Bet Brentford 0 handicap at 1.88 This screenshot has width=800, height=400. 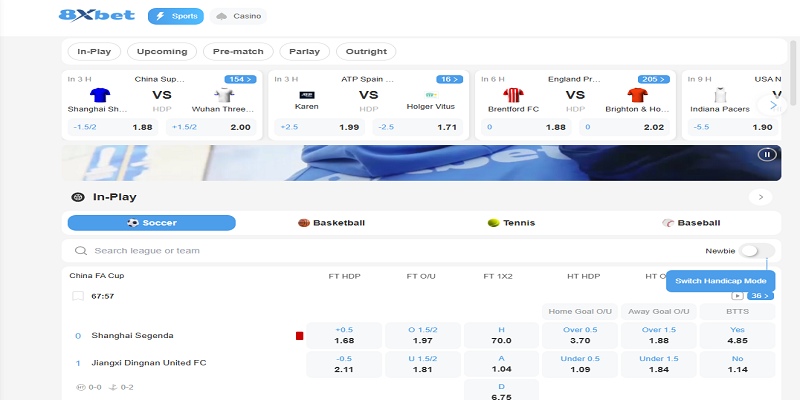(x=526, y=127)
